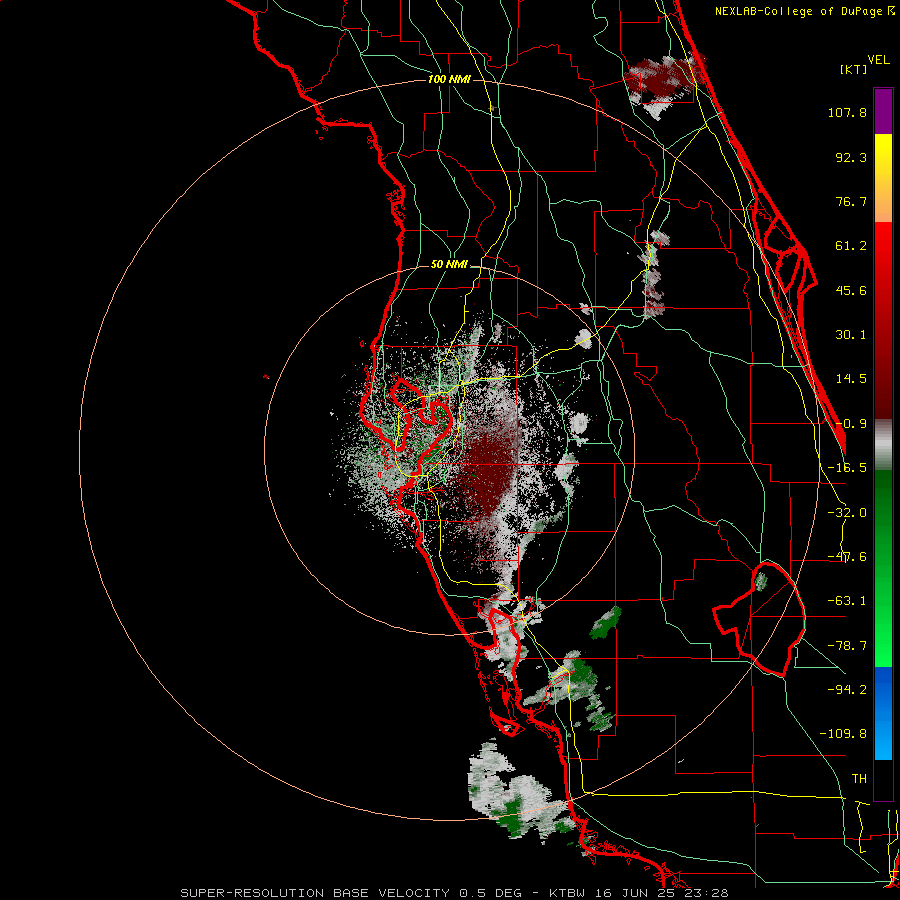Viewport: 900px width, 900px height.
Task: Click the large dark red echo inside 50 NMI ring
Action: [x=488, y=474]
